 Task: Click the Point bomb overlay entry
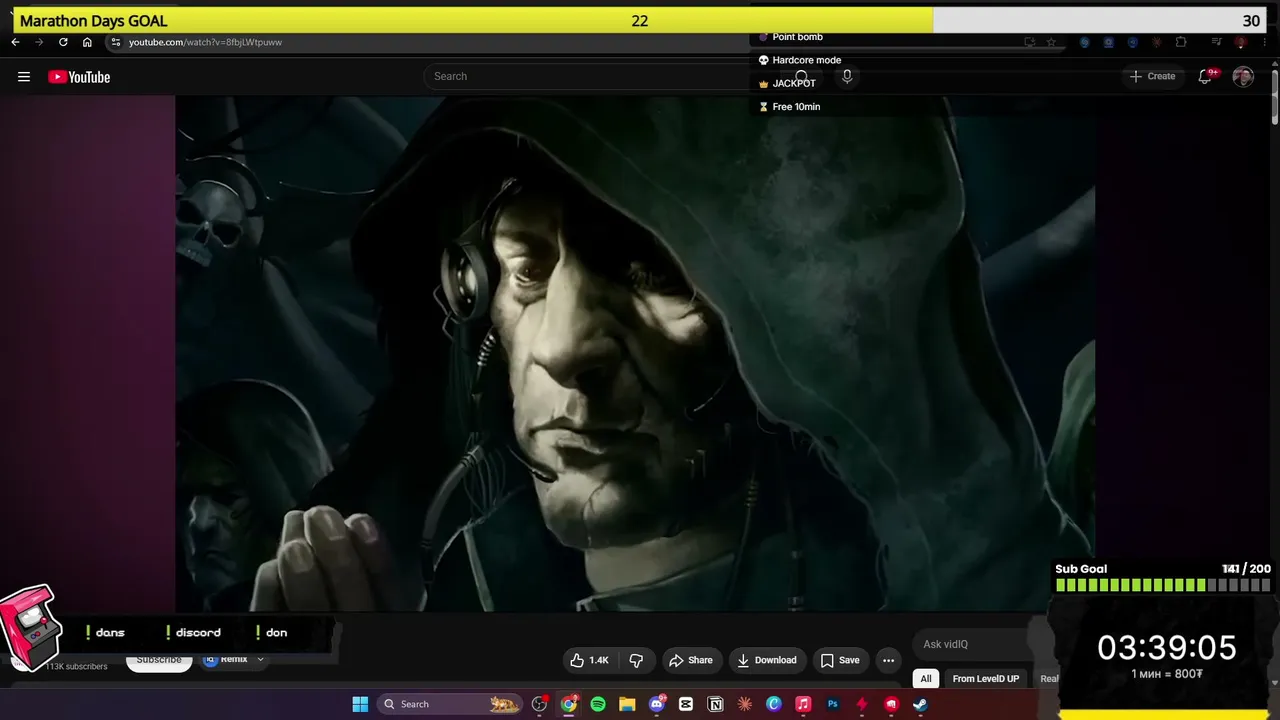click(x=790, y=37)
